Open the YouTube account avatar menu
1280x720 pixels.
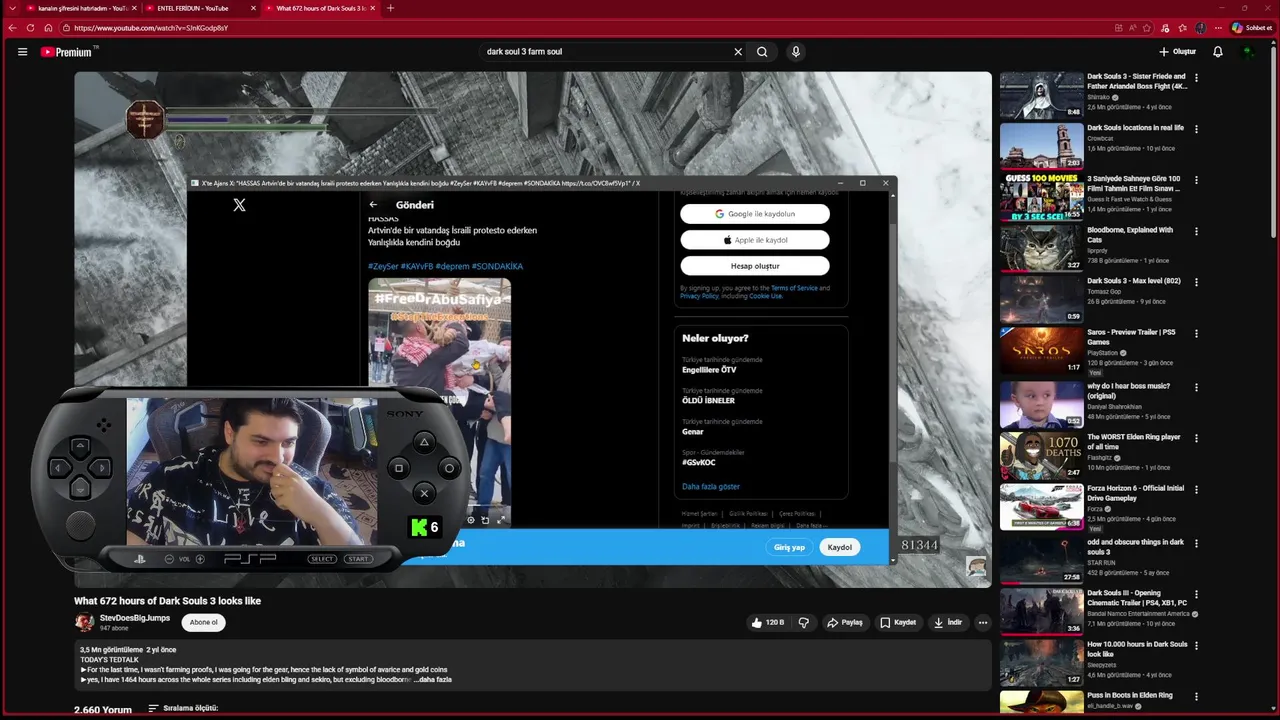[x=1248, y=52]
